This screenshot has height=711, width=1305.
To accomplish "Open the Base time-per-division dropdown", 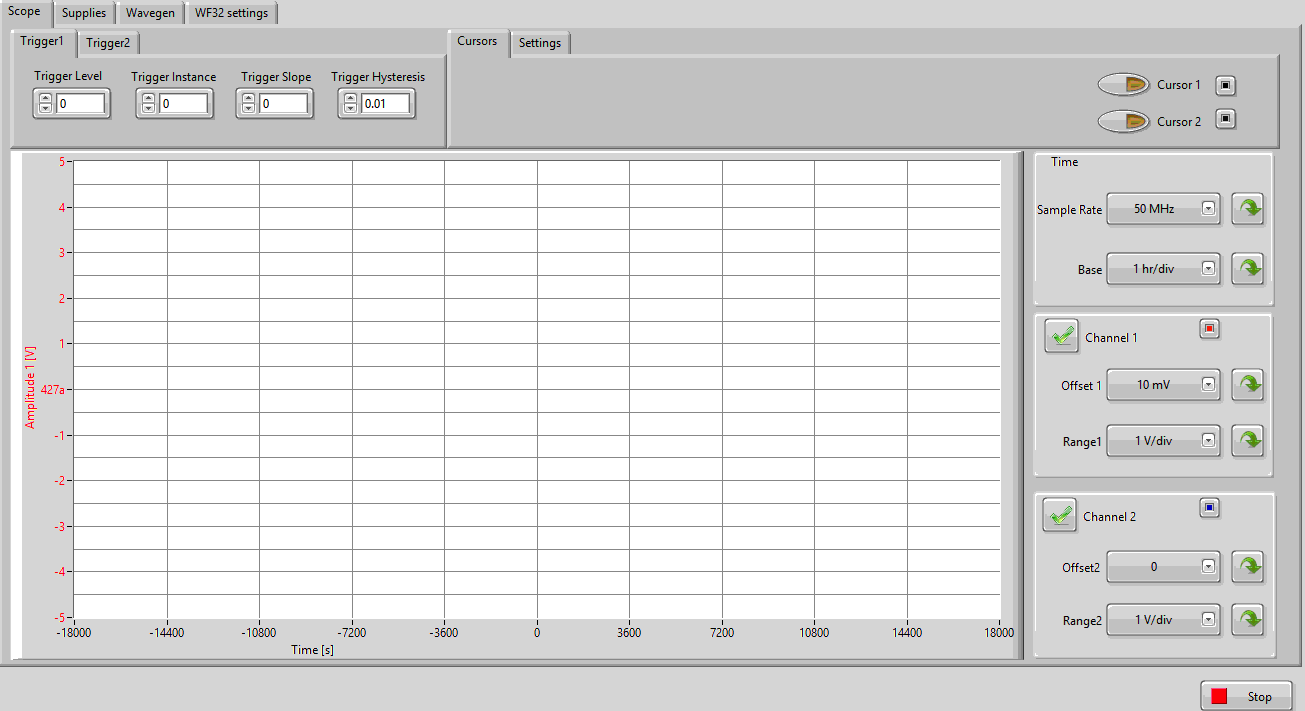I will [1209, 268].
